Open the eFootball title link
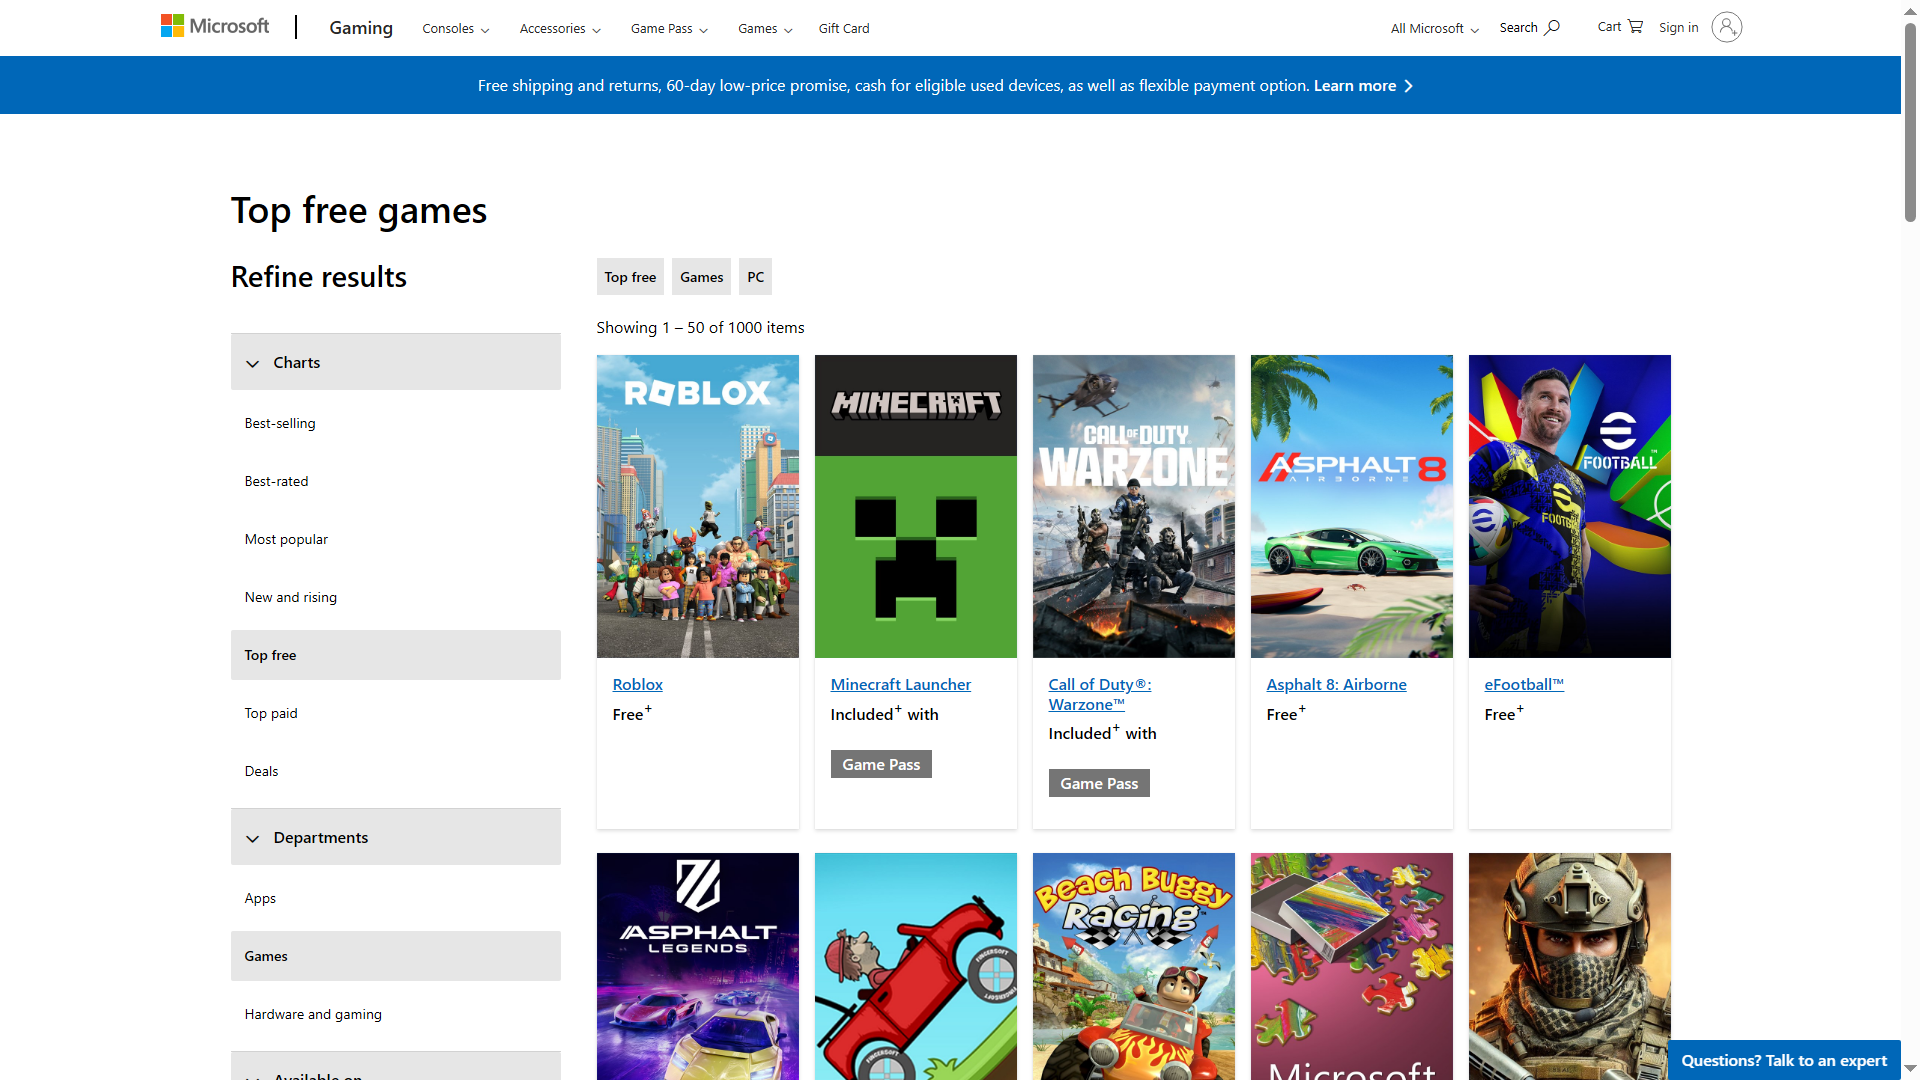Viewport: 1920px width, 1080px height. 1524,685
